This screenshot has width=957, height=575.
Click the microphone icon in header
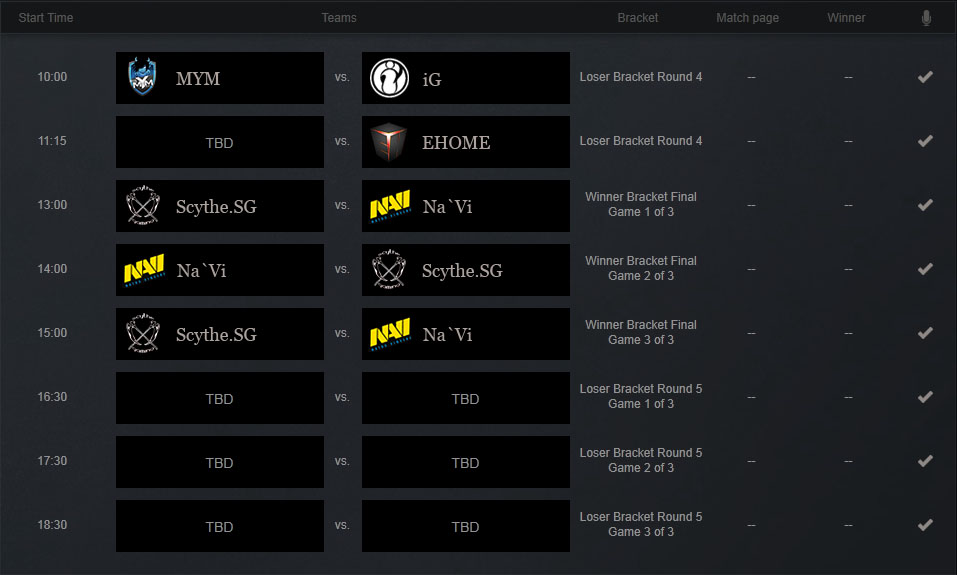coord(926,18)
